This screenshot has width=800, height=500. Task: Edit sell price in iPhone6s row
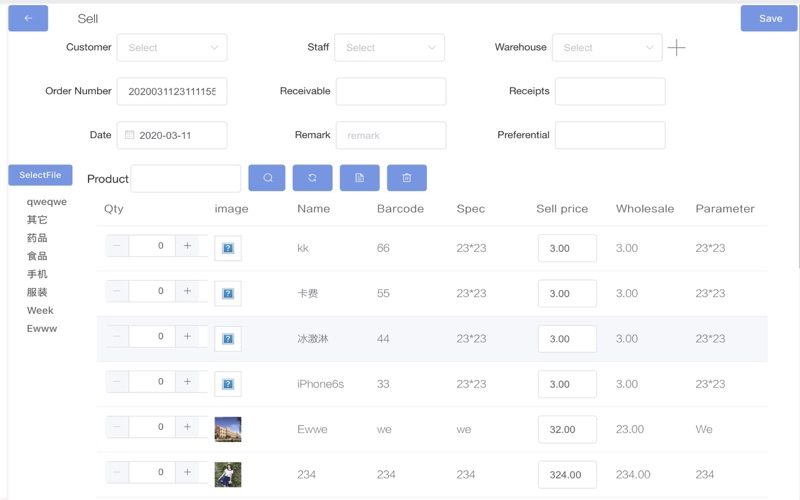[567, 384]
